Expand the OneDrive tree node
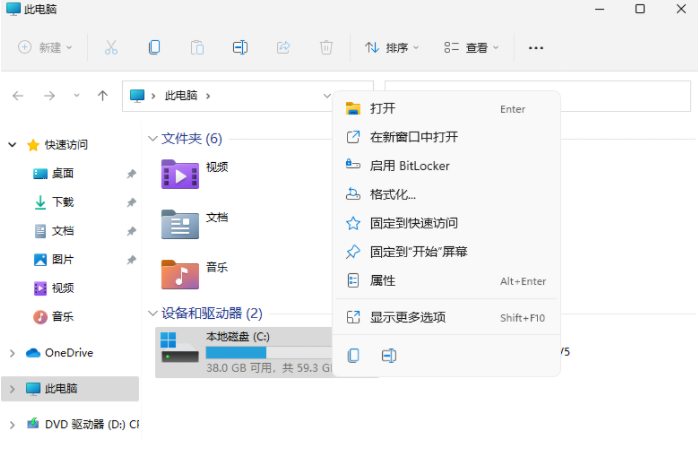 [12, 353]
